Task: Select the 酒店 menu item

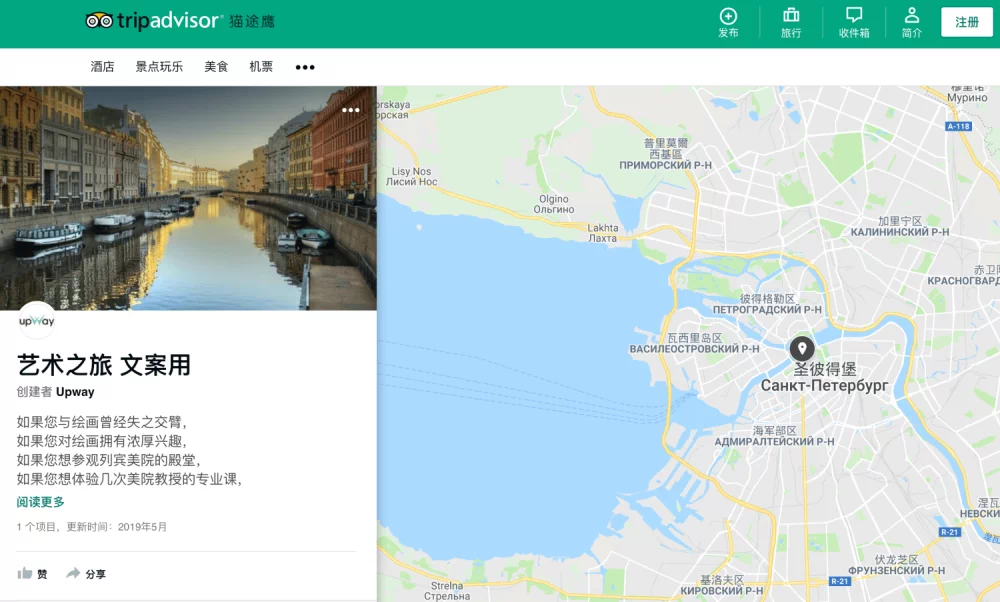Action: [x=102, y=66]
